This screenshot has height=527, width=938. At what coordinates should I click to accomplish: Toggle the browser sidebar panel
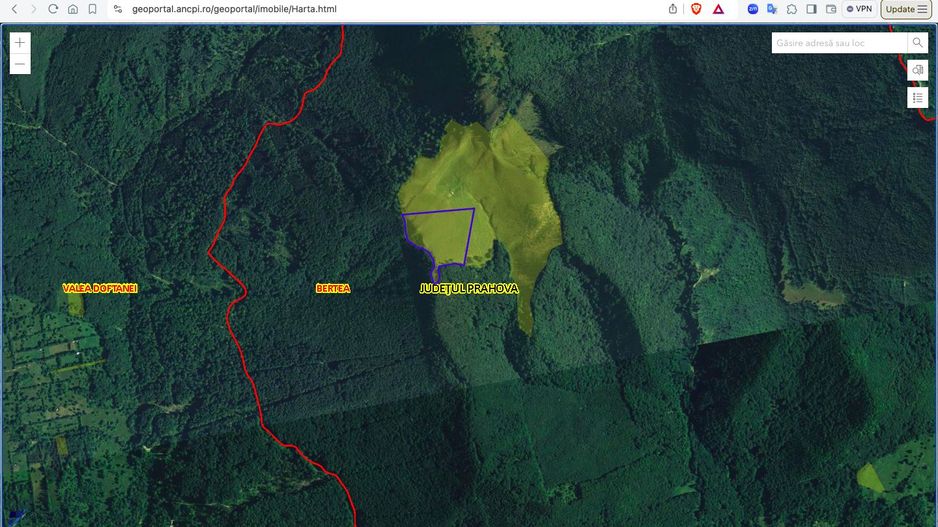click(811, 9)
